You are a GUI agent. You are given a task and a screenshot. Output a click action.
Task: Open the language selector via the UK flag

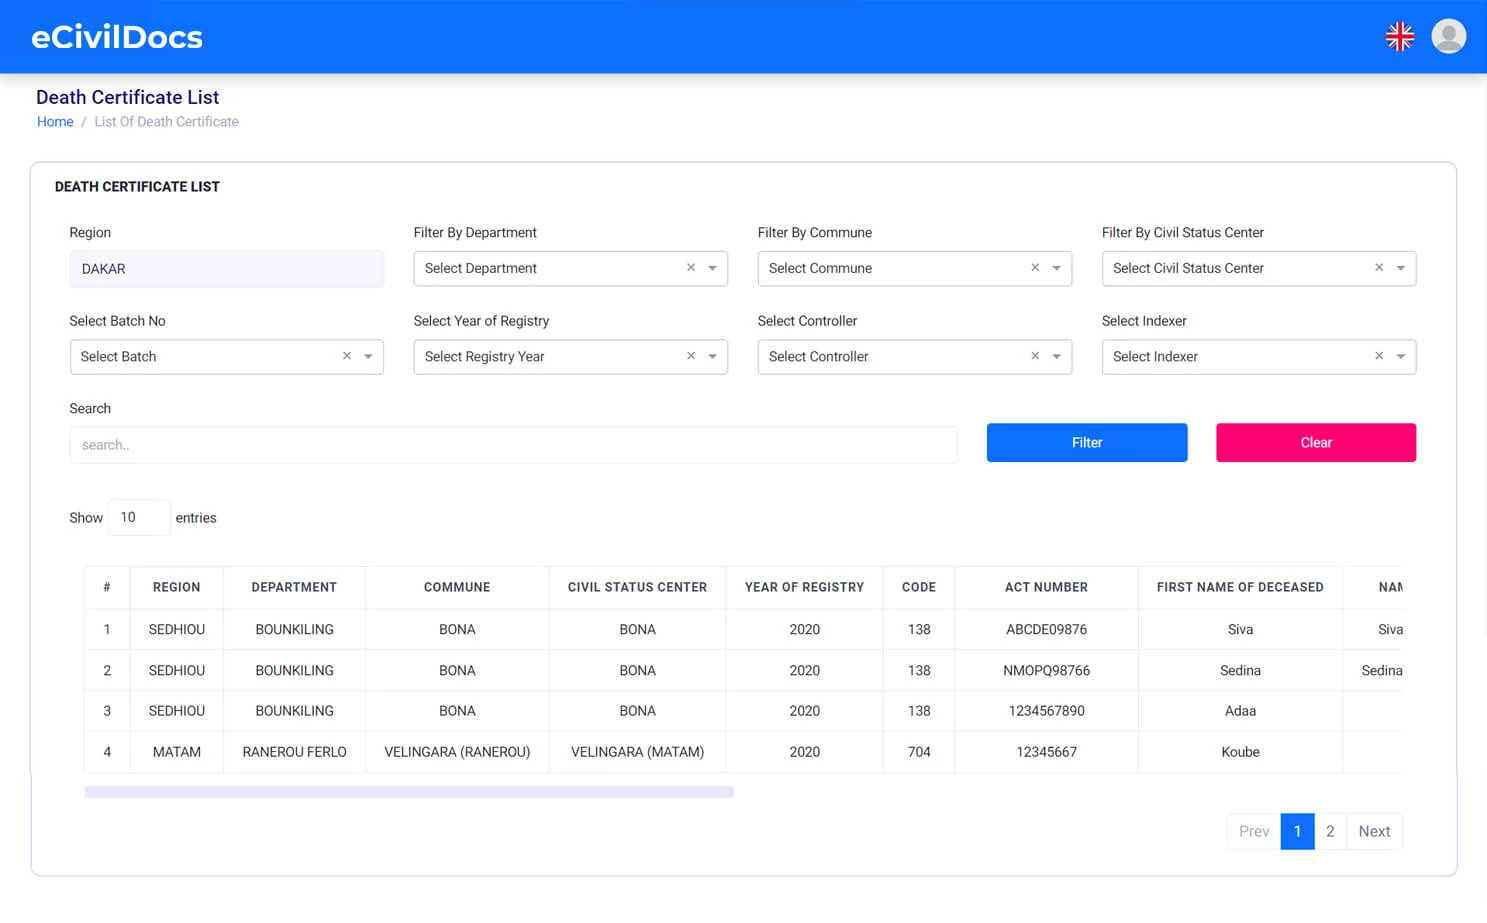click(x=1399, y=36)
